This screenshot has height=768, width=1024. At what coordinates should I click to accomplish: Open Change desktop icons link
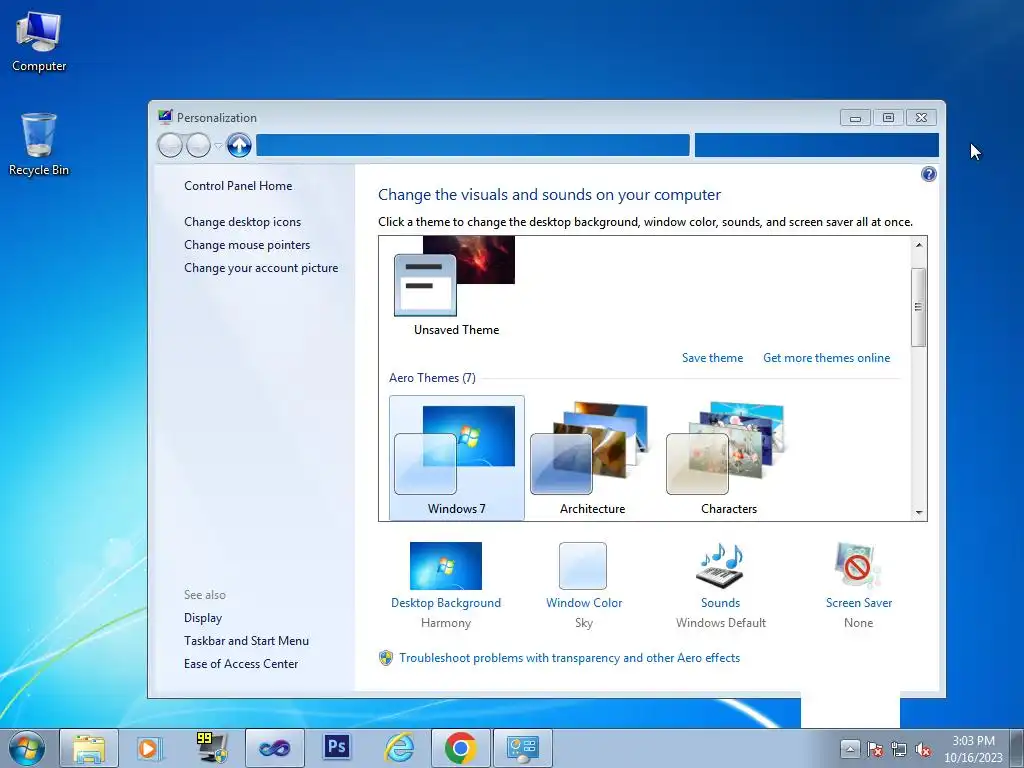pyautogui.click(x=242, y=221)
